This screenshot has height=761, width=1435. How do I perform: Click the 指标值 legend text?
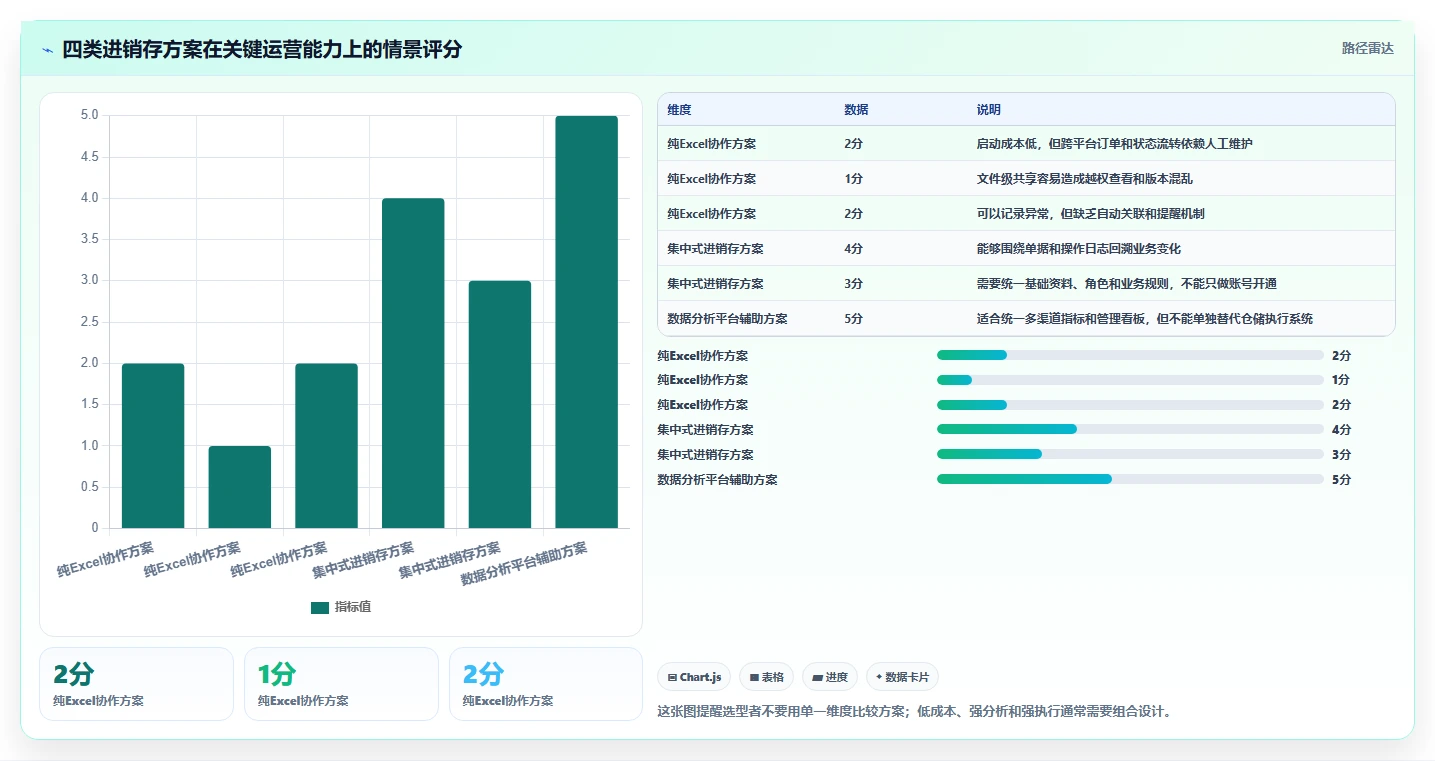point(353,607)
